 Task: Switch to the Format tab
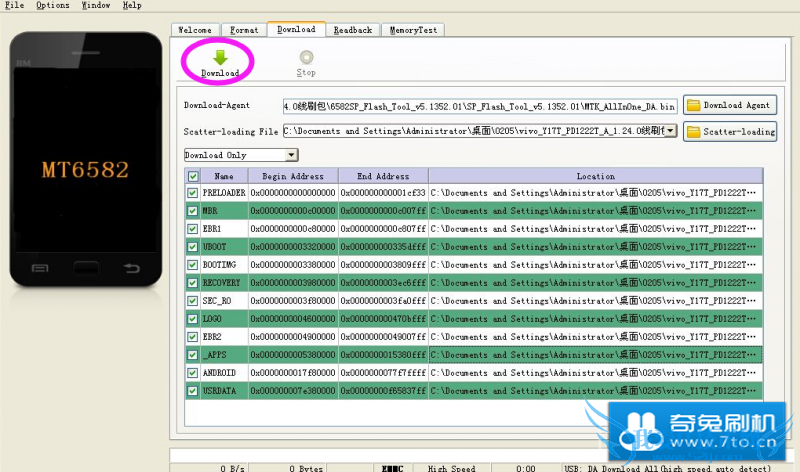point(243,30)
